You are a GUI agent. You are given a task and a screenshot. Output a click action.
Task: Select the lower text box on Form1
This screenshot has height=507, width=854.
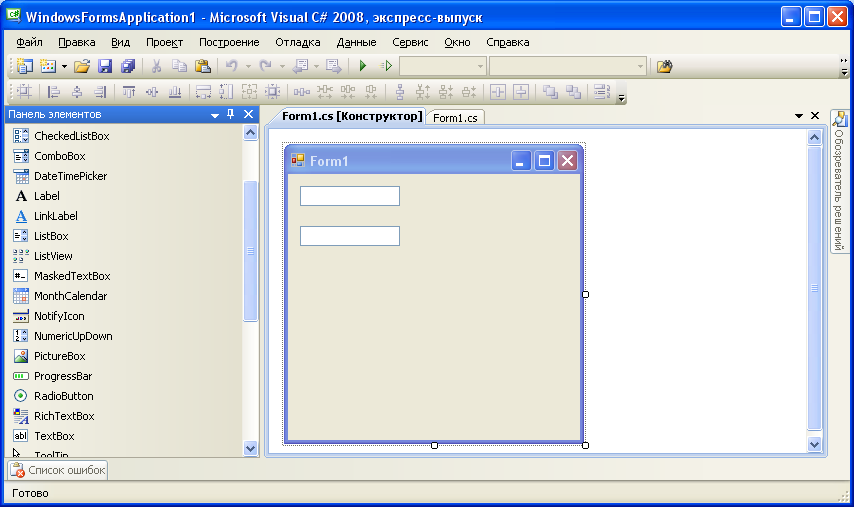tap(350, 236)
